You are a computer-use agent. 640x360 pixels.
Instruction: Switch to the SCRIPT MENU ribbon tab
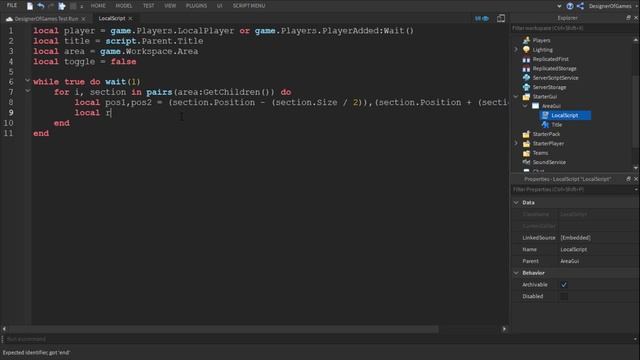tap(249, 6)
